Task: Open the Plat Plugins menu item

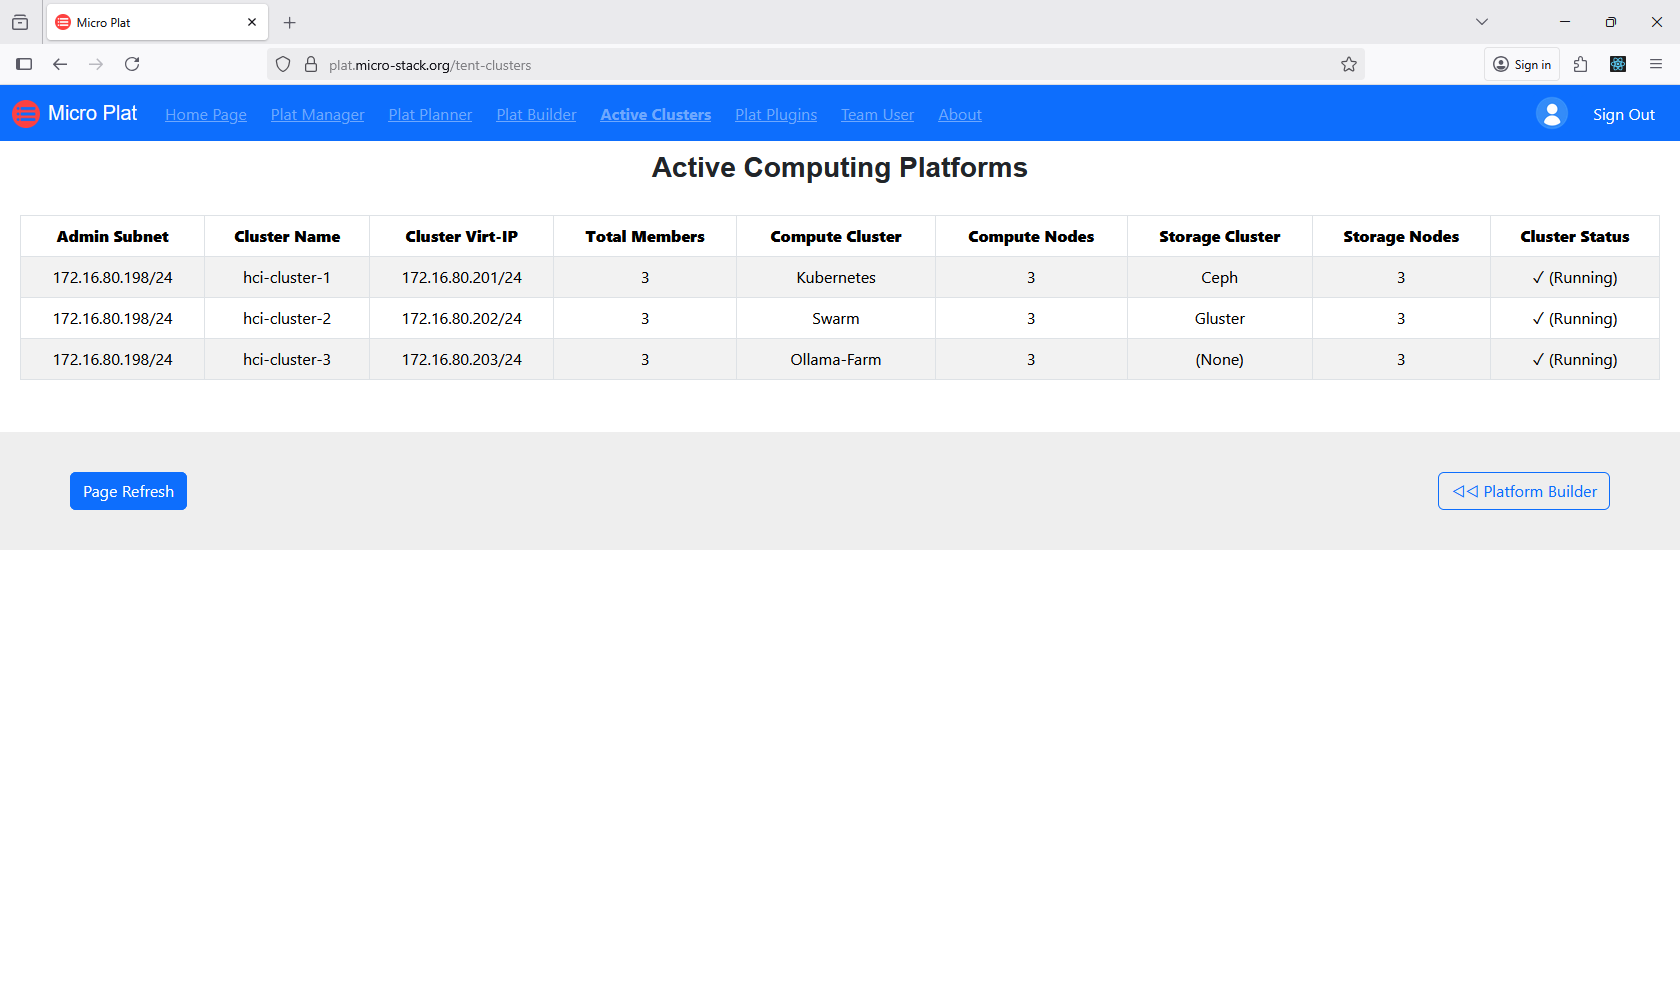Action: (x=776, y=114)
